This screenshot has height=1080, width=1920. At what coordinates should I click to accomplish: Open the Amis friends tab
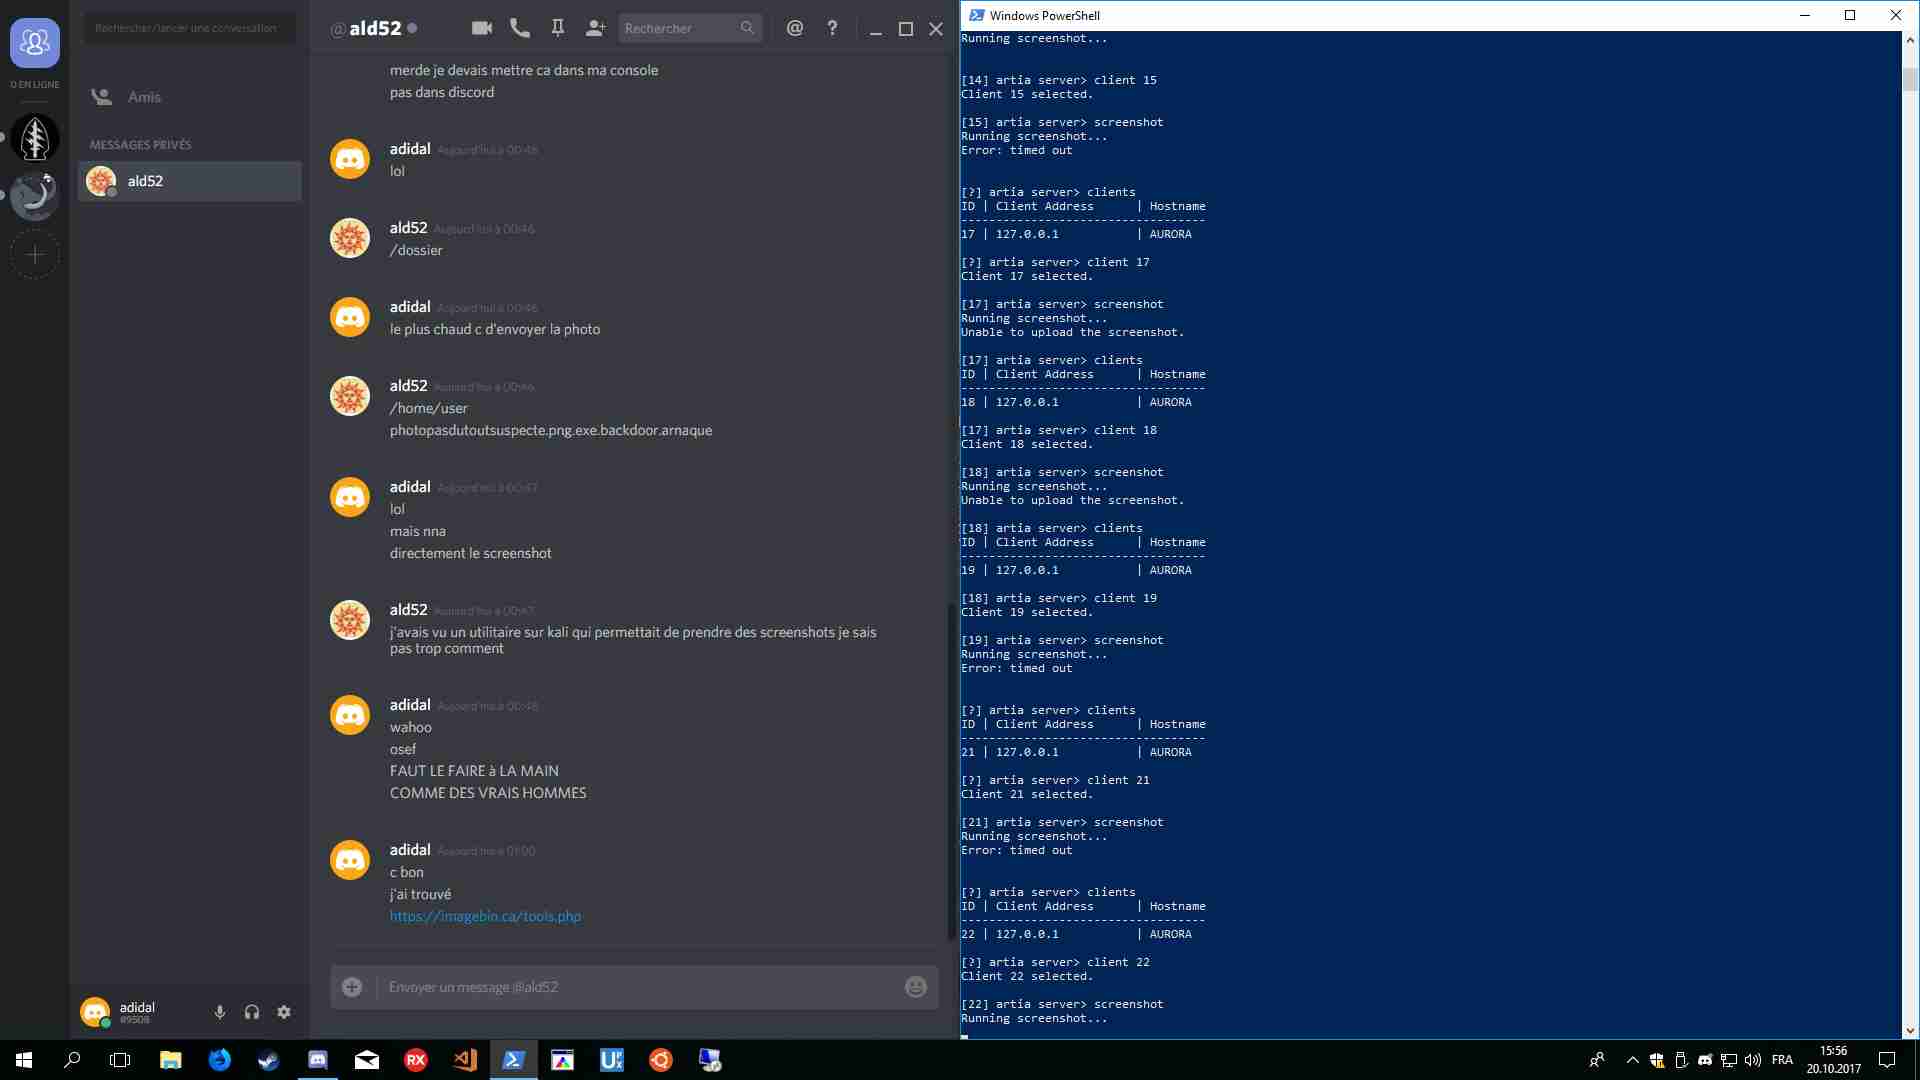pyautogui.click(x=189, y=97)
